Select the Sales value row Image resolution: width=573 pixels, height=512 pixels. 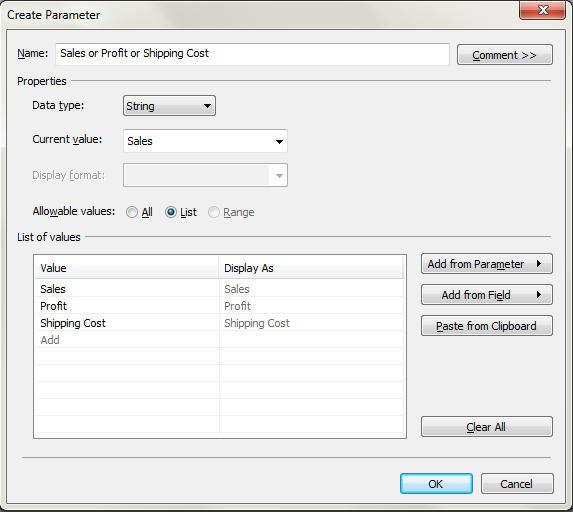pyautogui.click(x=219, y=289)
